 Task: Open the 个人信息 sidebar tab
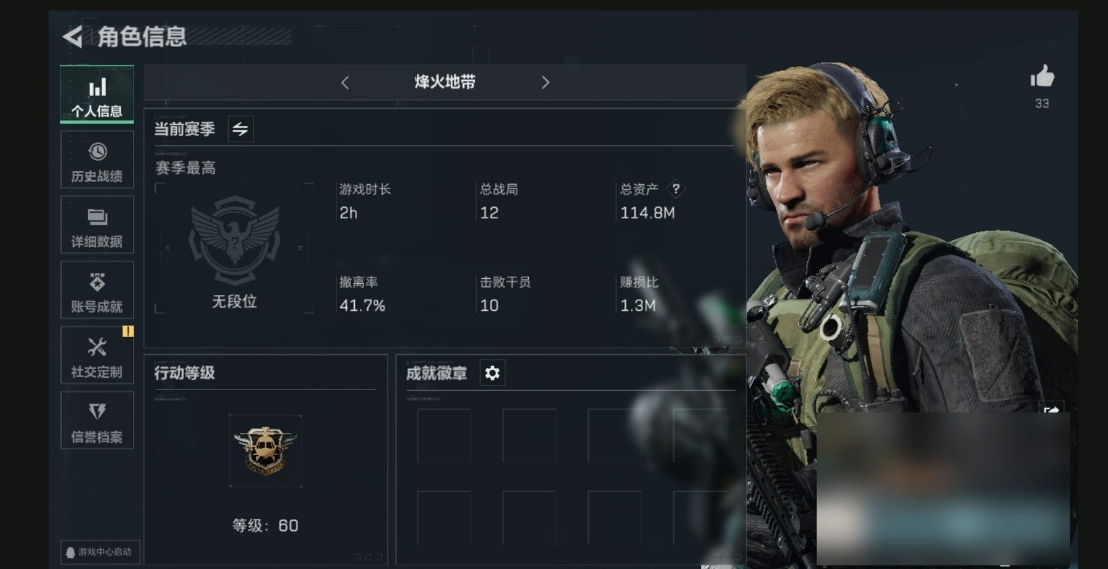[x=97, y=95]
